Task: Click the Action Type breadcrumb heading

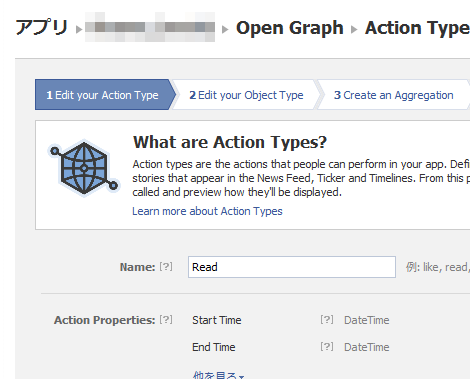Action: point(417,28)
